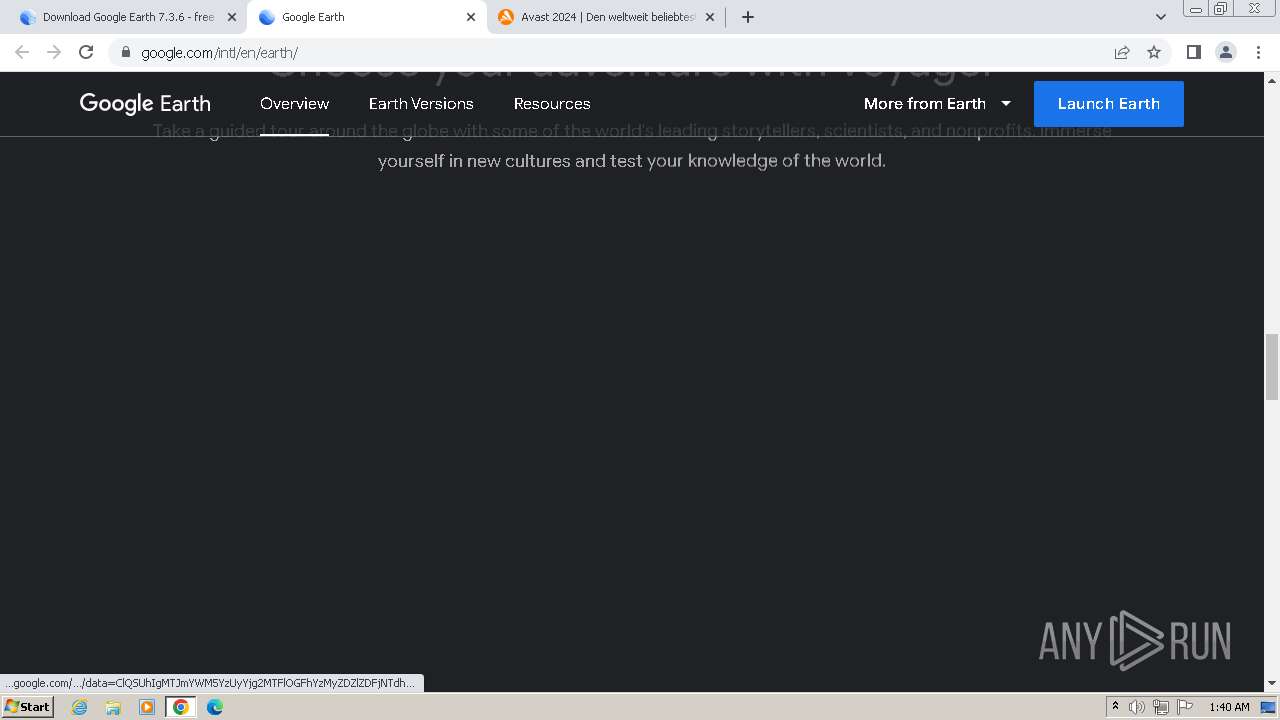Open media player taskbar icon
This screenshot has height=720, width=1280.
tap(147, 707)
